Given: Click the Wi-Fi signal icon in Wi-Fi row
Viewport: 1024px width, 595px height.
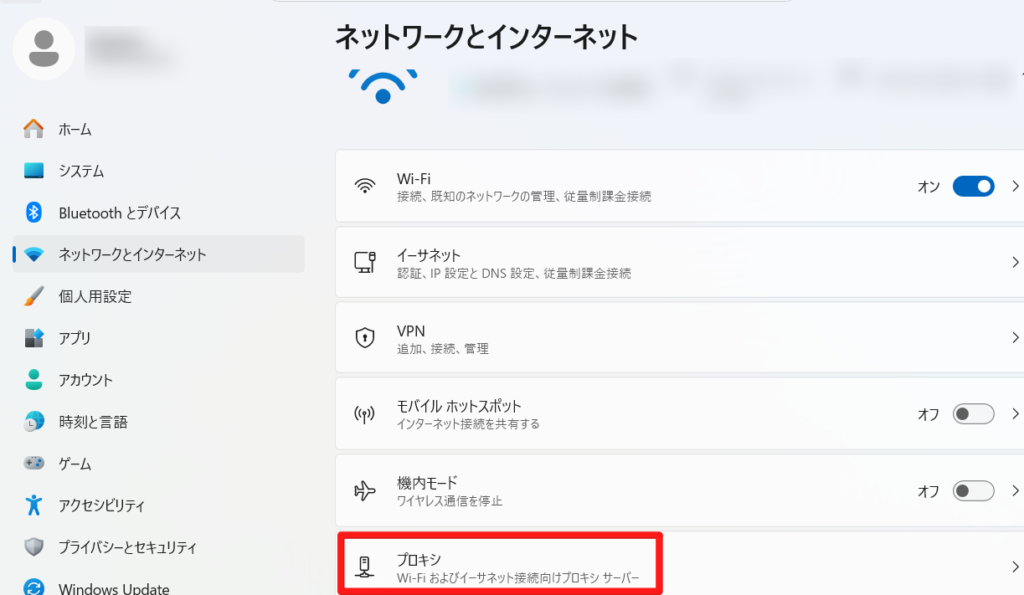Looking at the screenshot, I should click(x=365, y=186).
